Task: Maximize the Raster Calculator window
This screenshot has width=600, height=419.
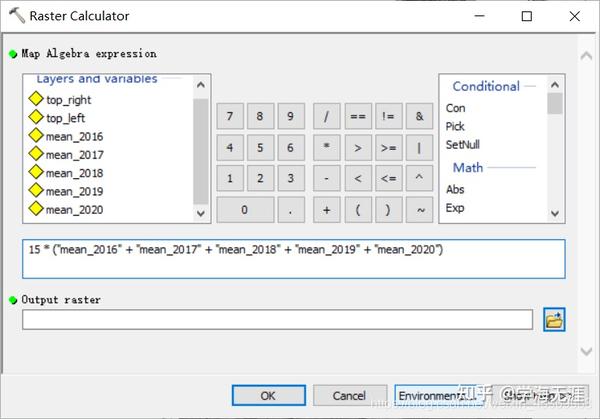Action: coord(527,16)
